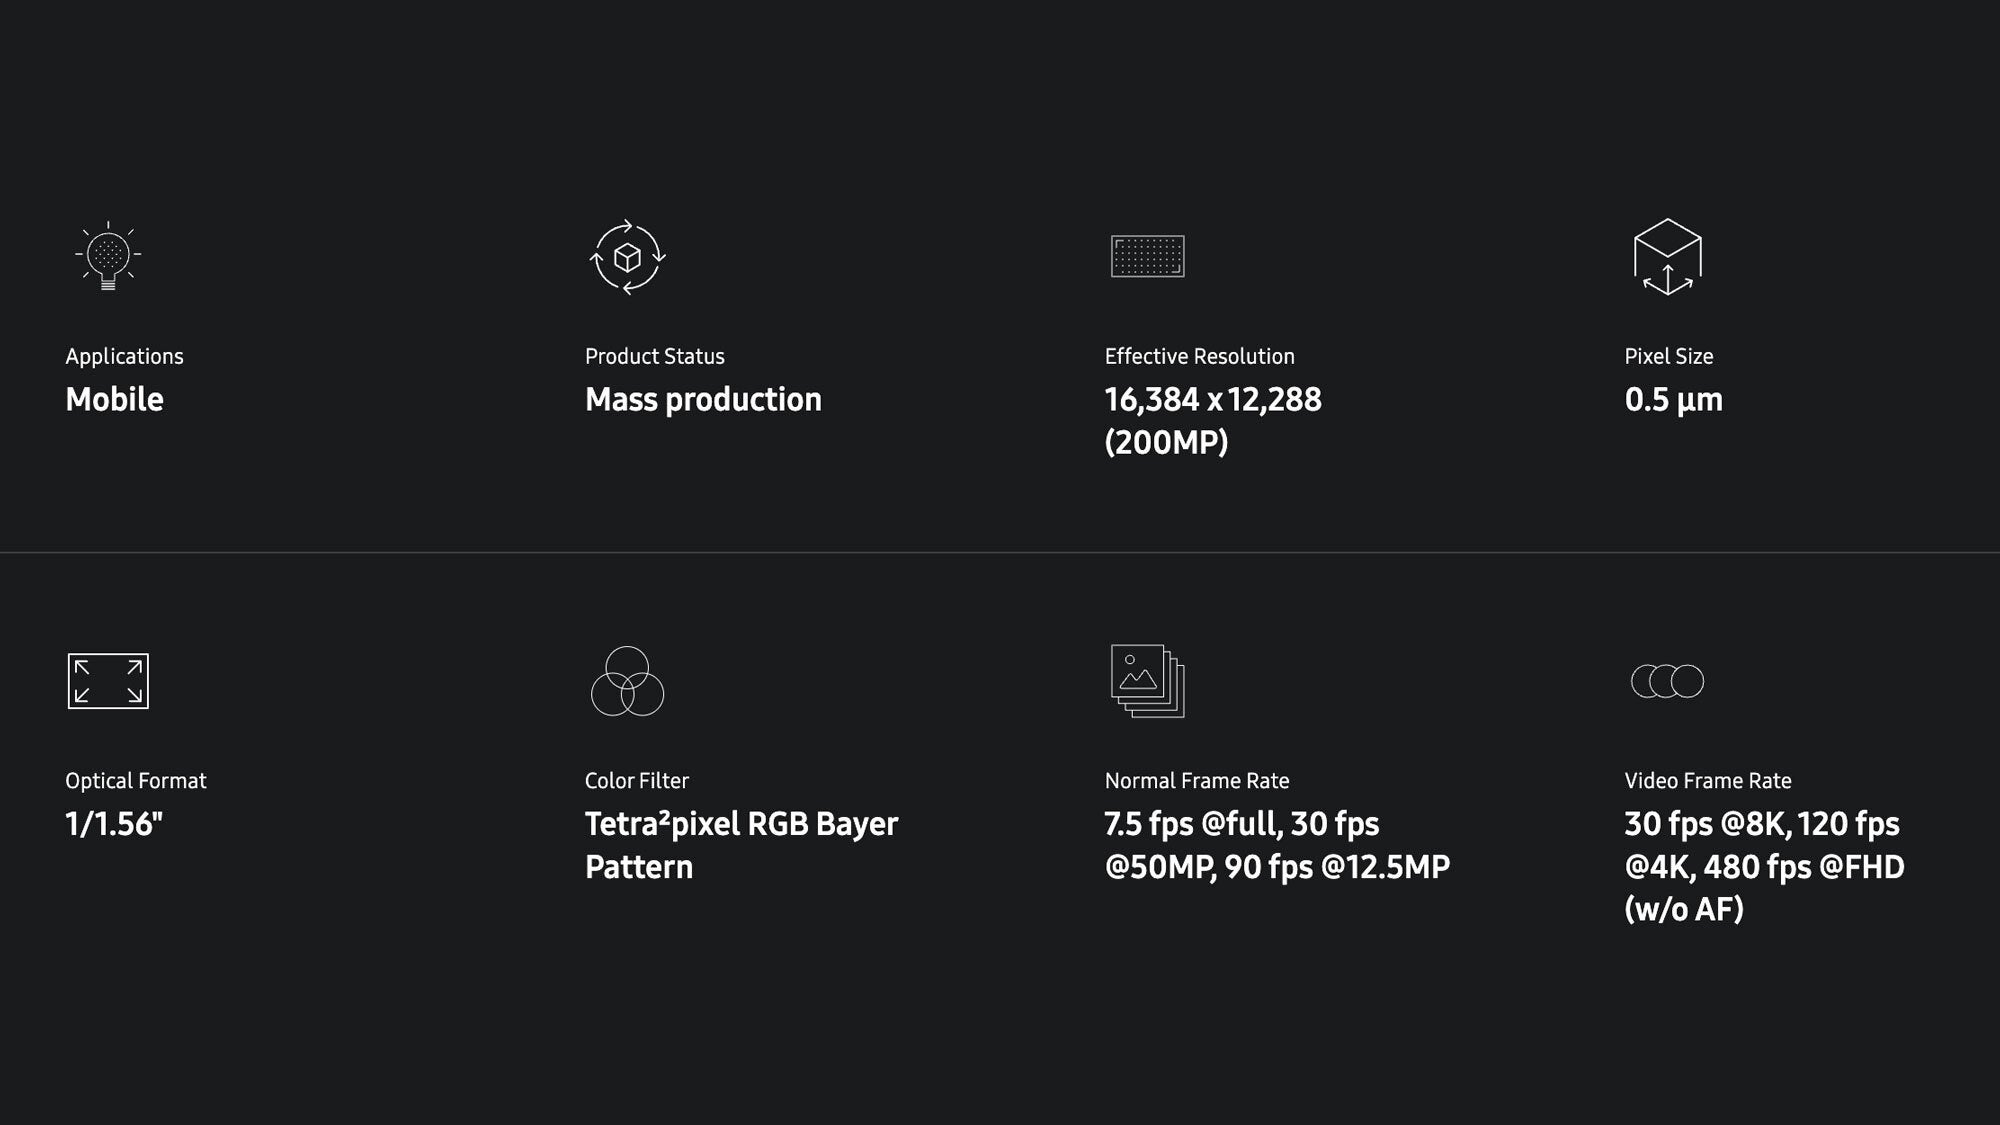Click the 0.5 µm pixel size value
Viewport: 2000px width, 1125px height.
pyautogui.click(x=1673, y=399)
